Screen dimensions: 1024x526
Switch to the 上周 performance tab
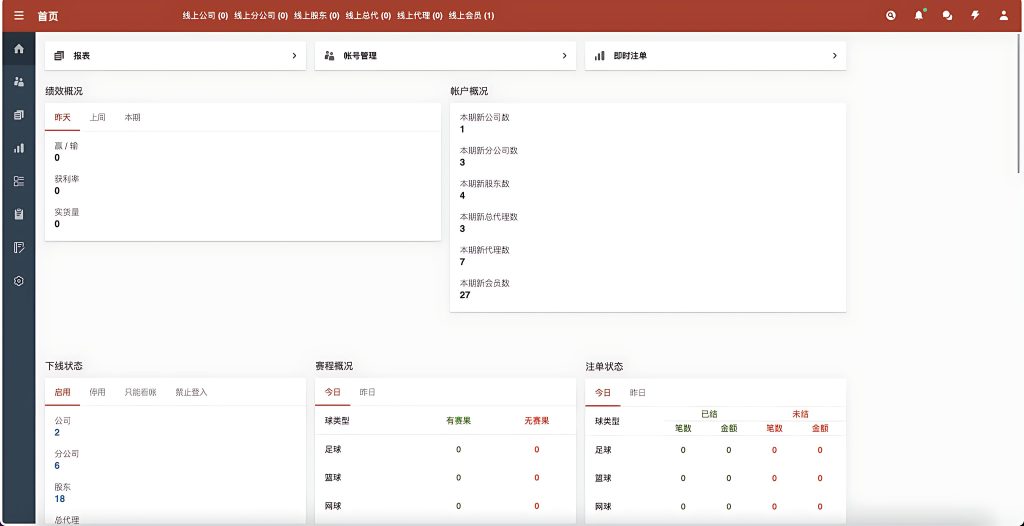97,118
